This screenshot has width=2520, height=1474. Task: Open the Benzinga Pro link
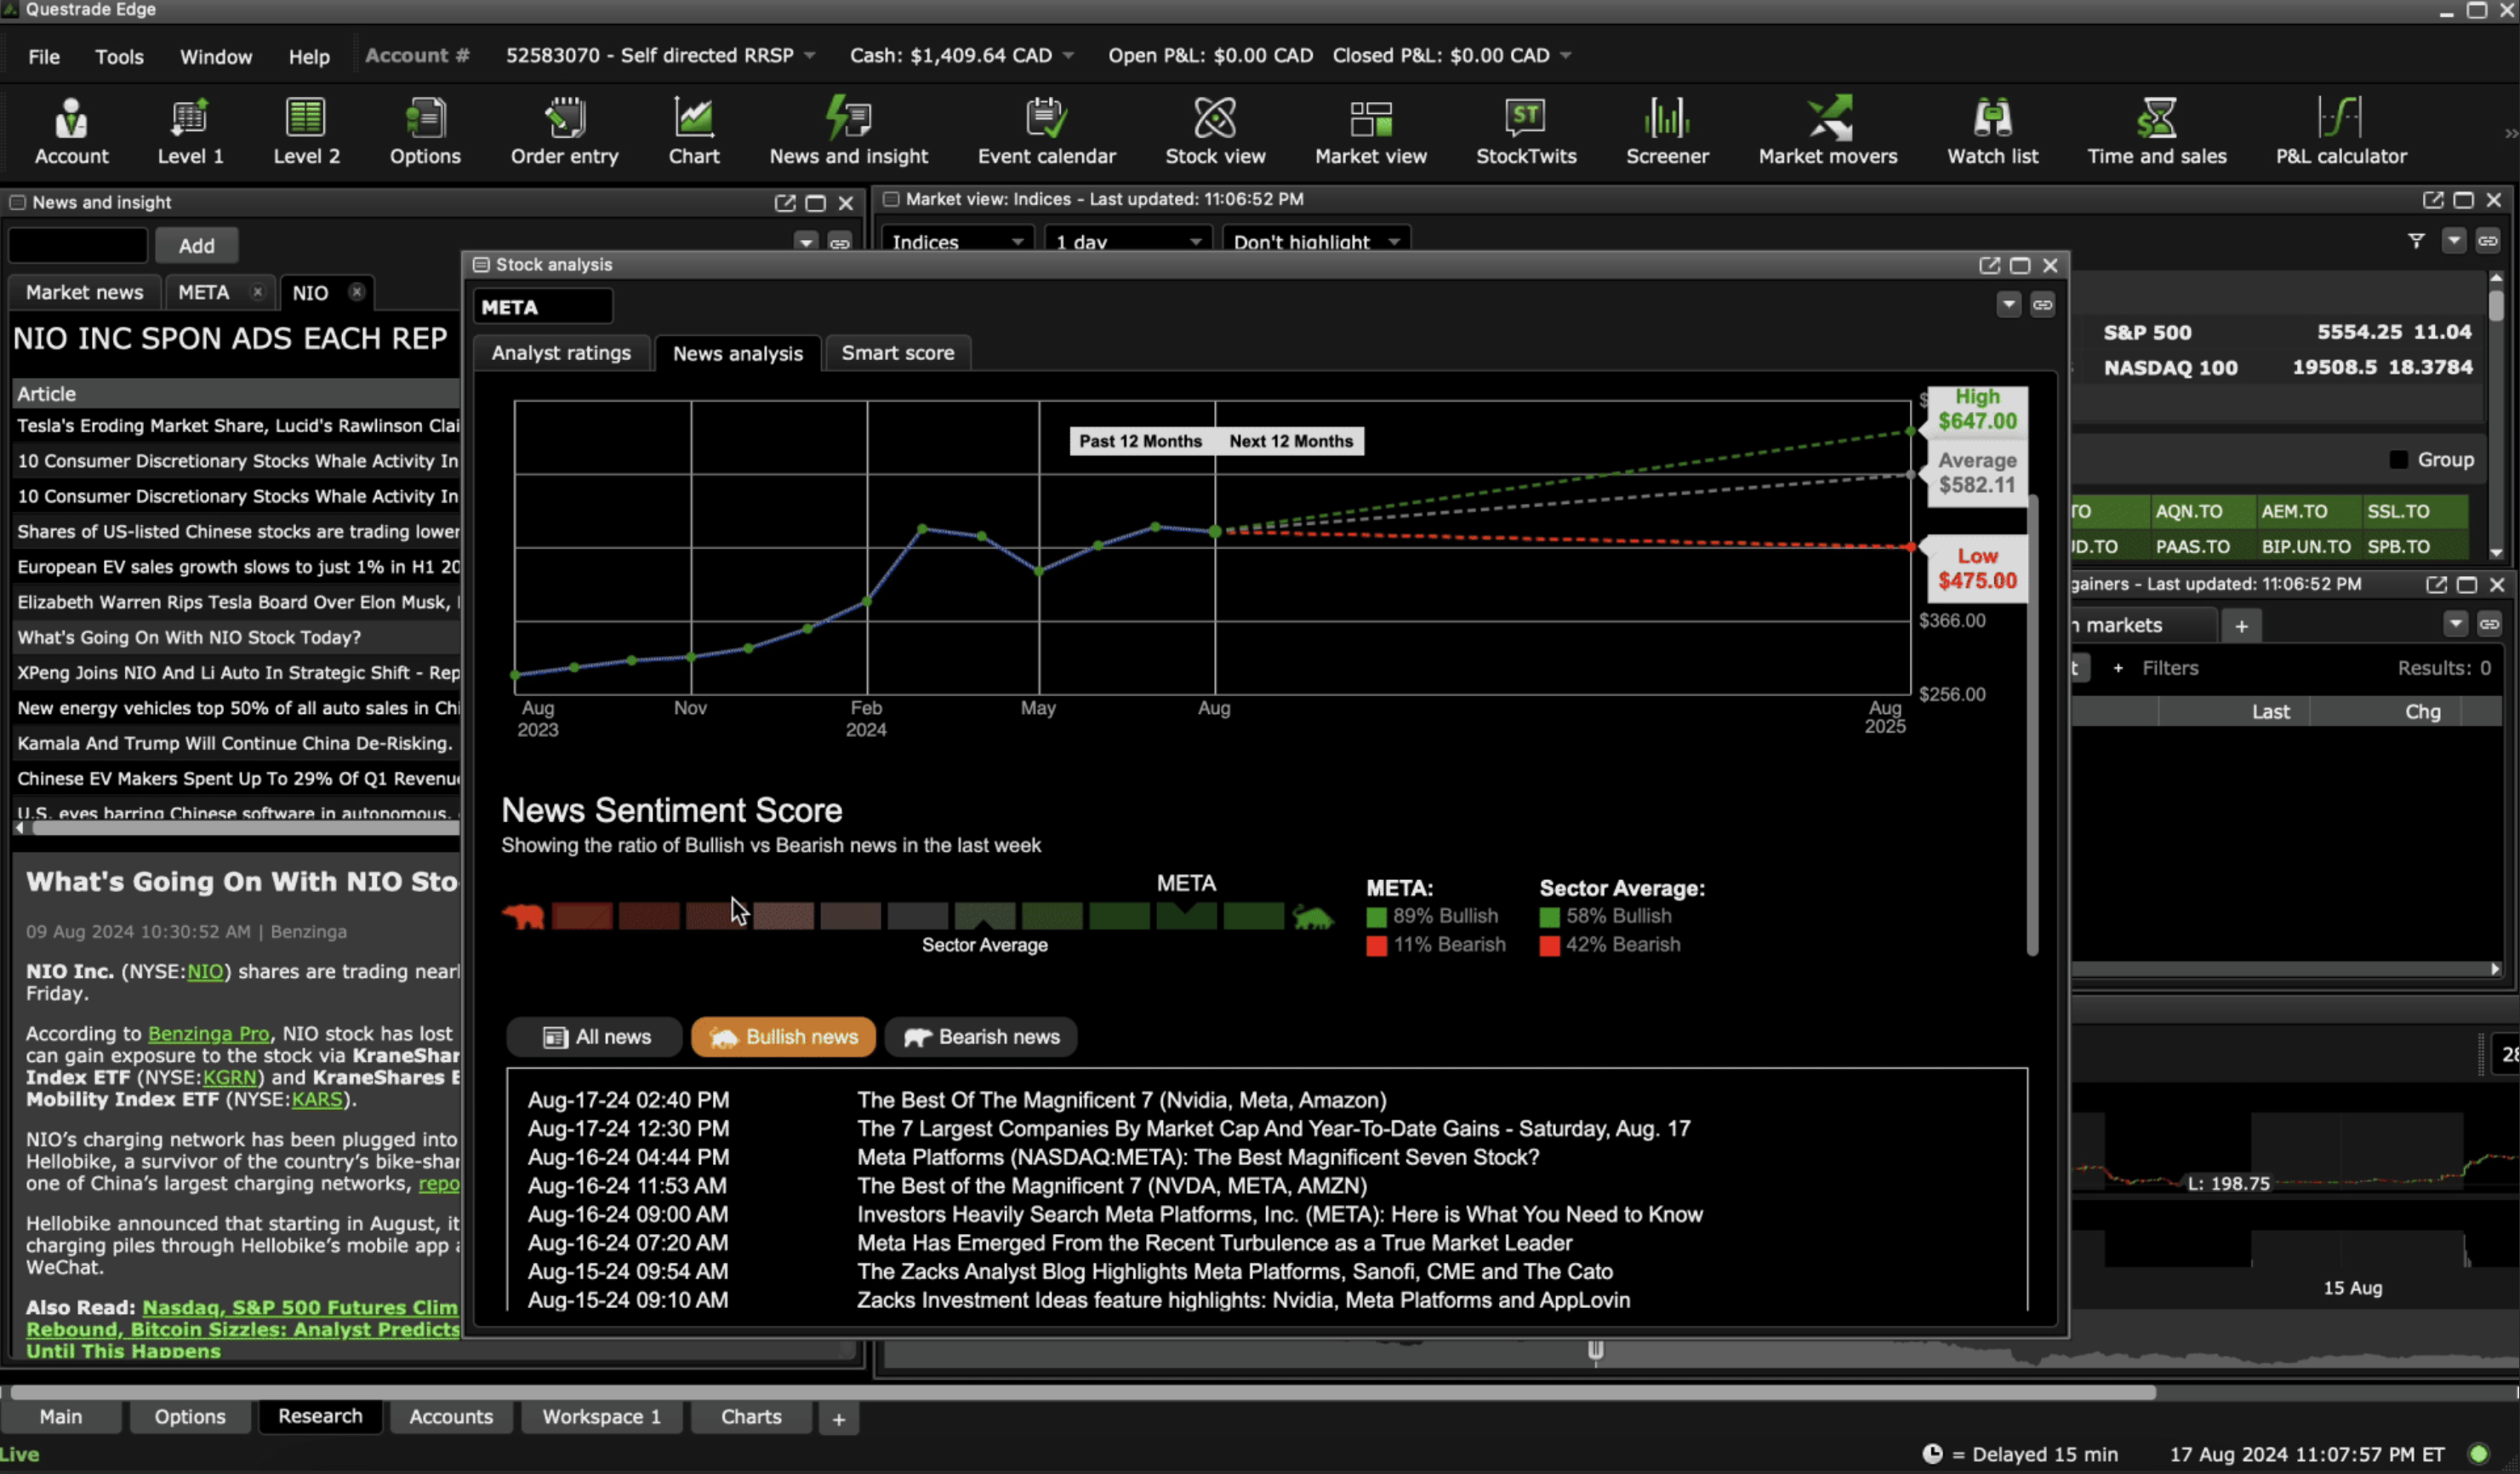208,1034
